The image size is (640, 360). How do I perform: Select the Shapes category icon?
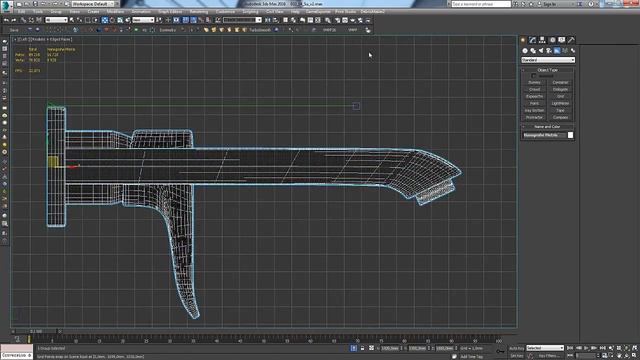click(533, 51)
